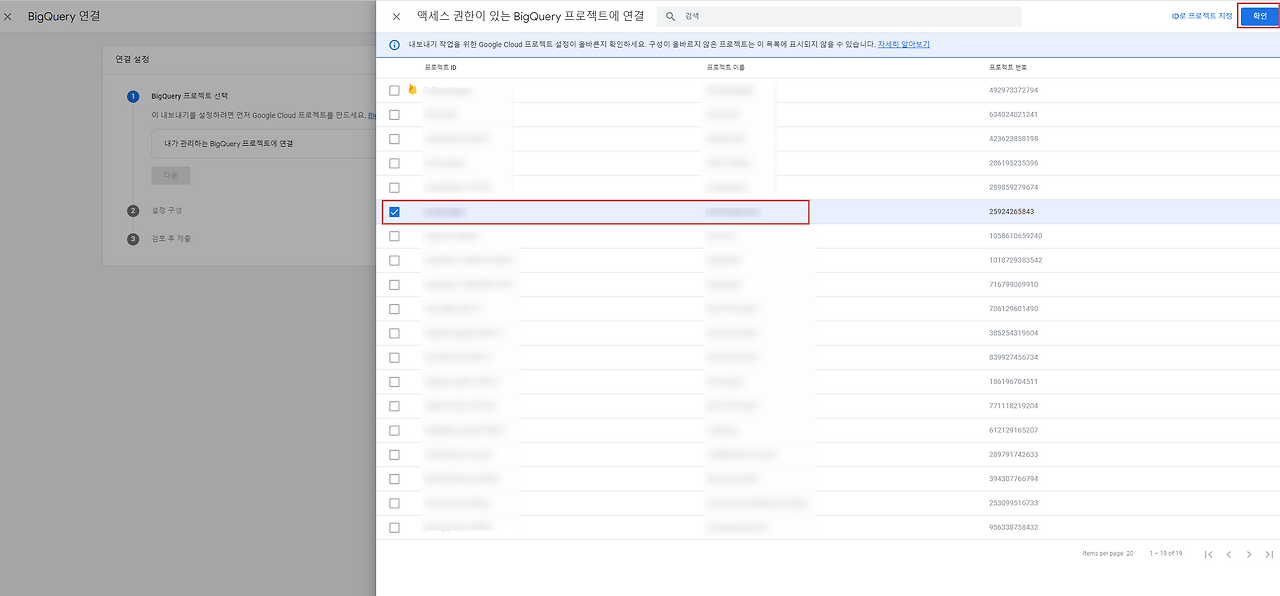Viewport: 1280px width, 596px height.
Task: Click the 검색 search field
Action: (839, 17)
